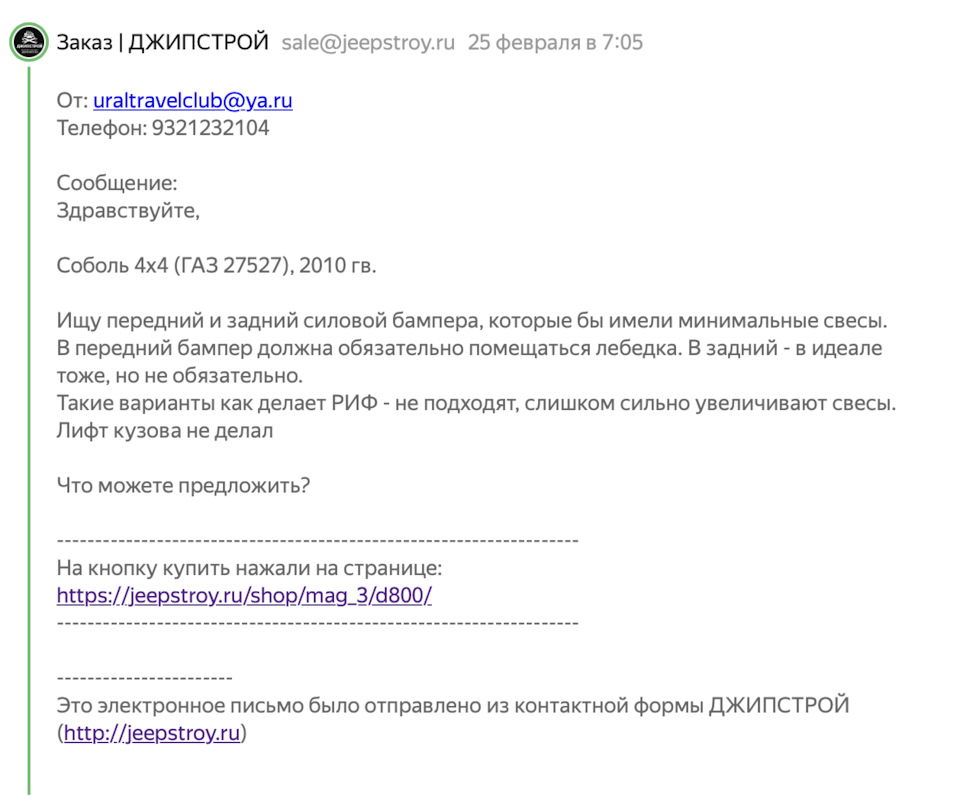Viewport: 960px width, 799px height.
Task: Click the ДЖИПСТРОЙ sender avatar icon
Action: pos(29,42)
